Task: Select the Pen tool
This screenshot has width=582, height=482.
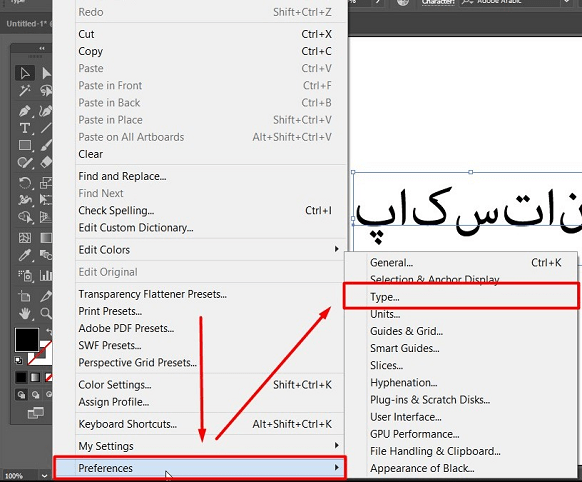Action: 25,111
